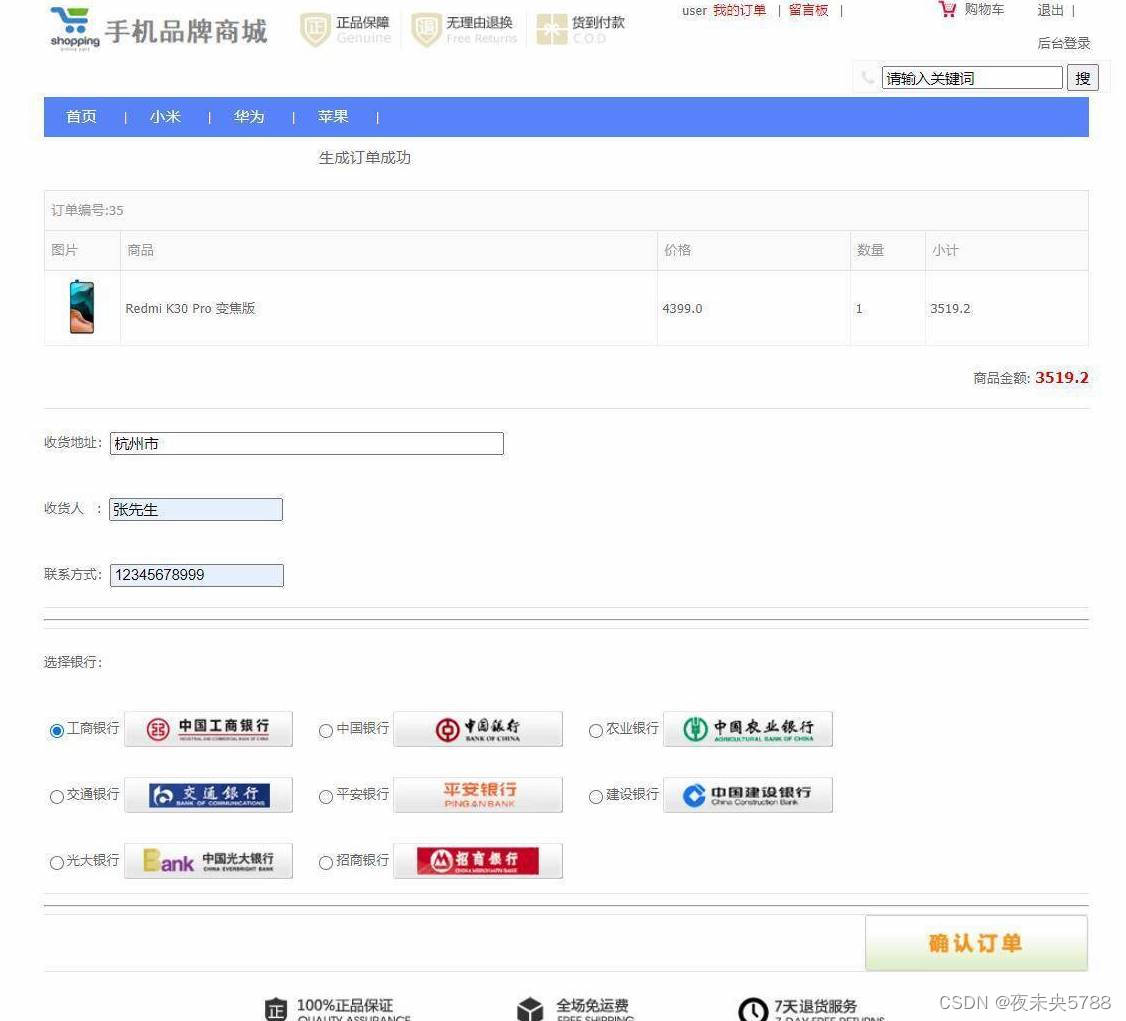1126x1021 pixels.
Task: Click the Ping An Bank logo
Action: tap(478, 795)
